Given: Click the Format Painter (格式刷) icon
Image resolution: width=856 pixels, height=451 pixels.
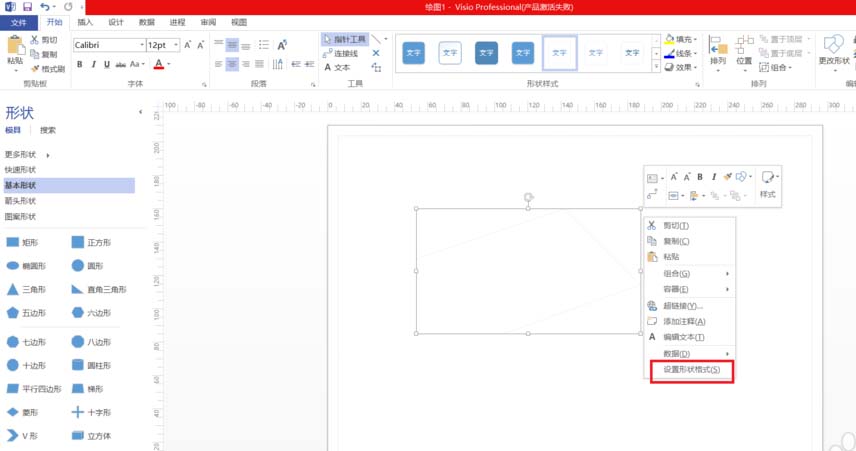Looking at the screenshot, I should point(47,69).
